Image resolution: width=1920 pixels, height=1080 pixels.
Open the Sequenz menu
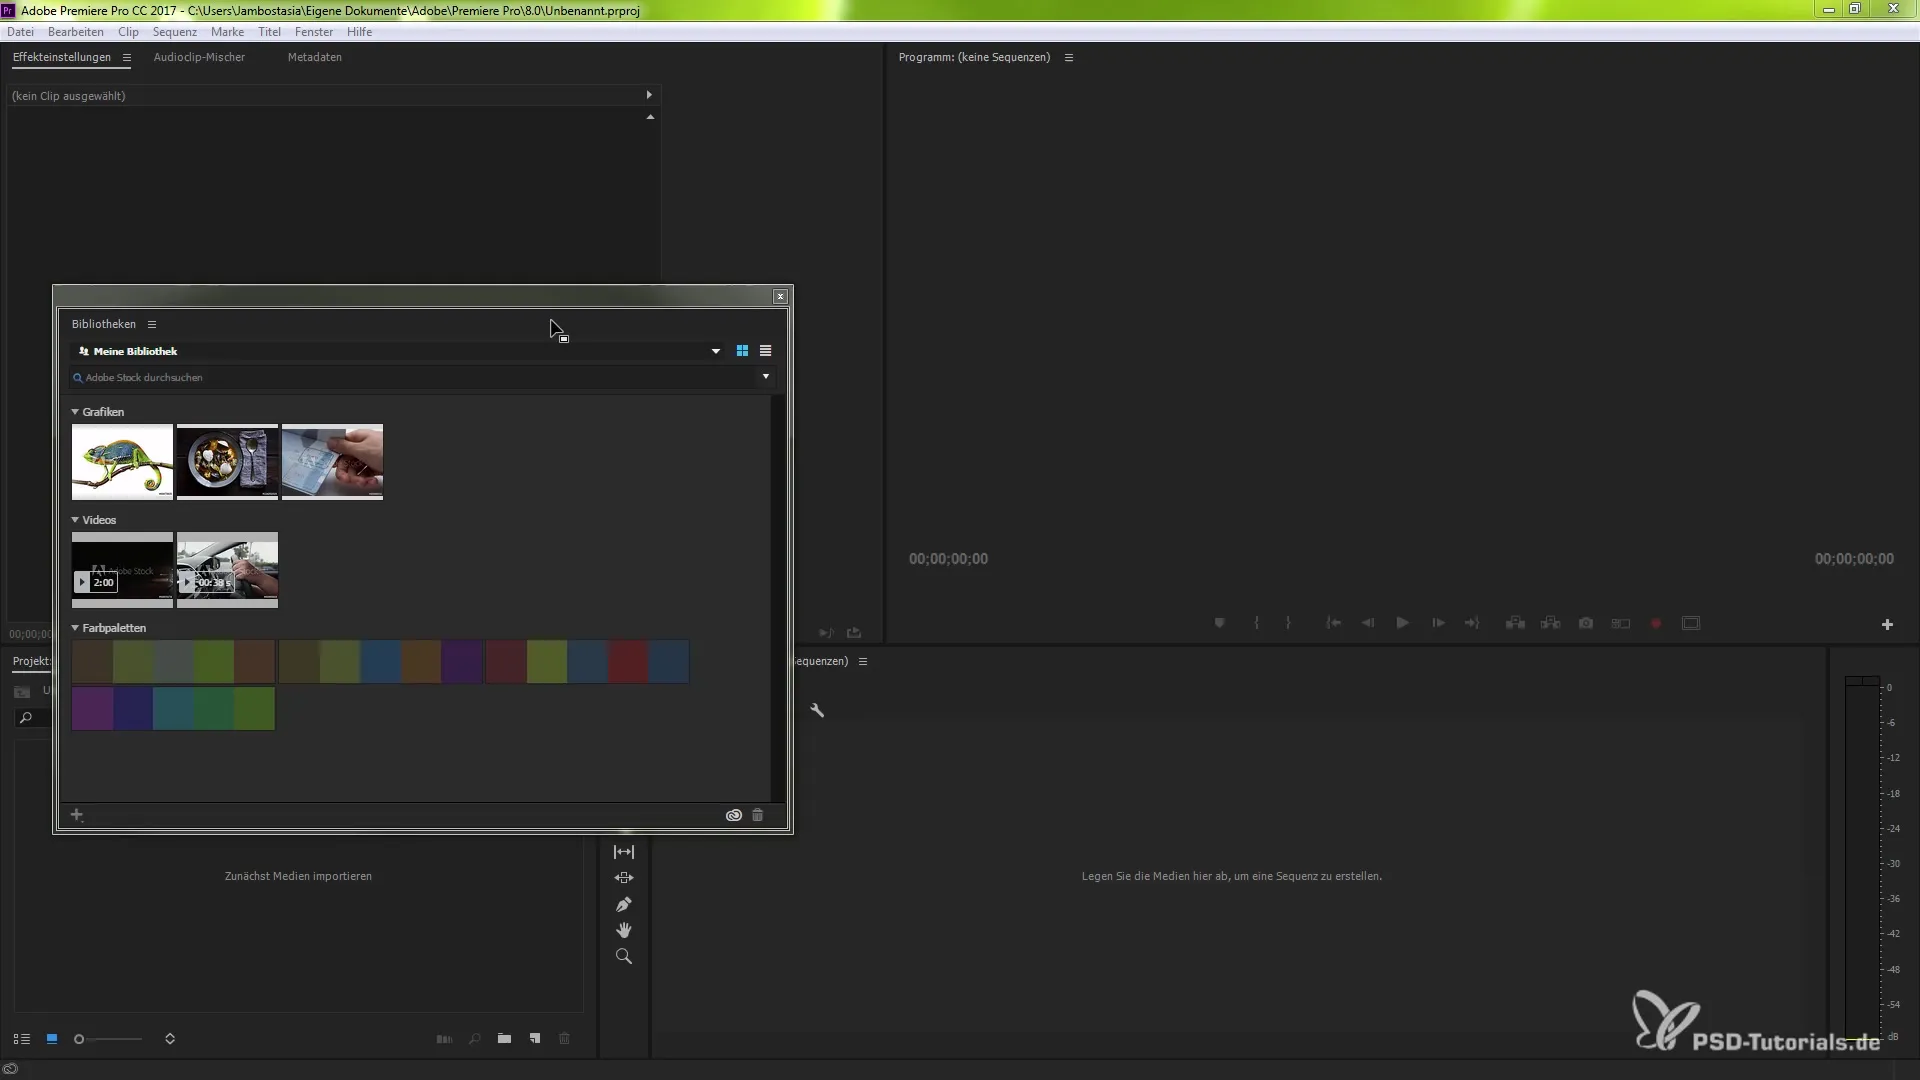[174, 32]
